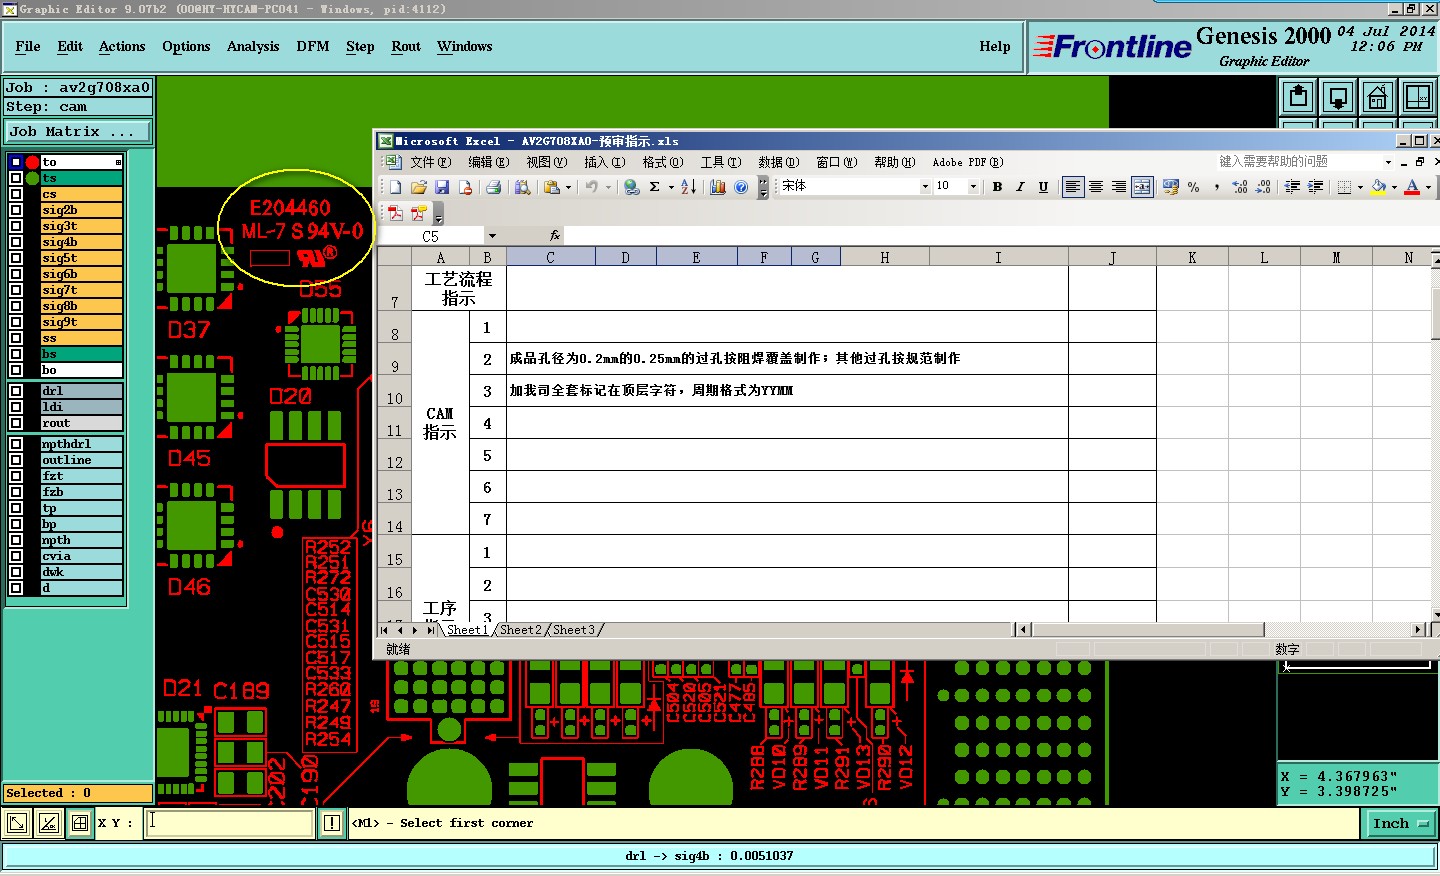Viewport: 1440px width, 876px height.
Task: Open the DFM menu in Genesis
Action: [313, 46]
